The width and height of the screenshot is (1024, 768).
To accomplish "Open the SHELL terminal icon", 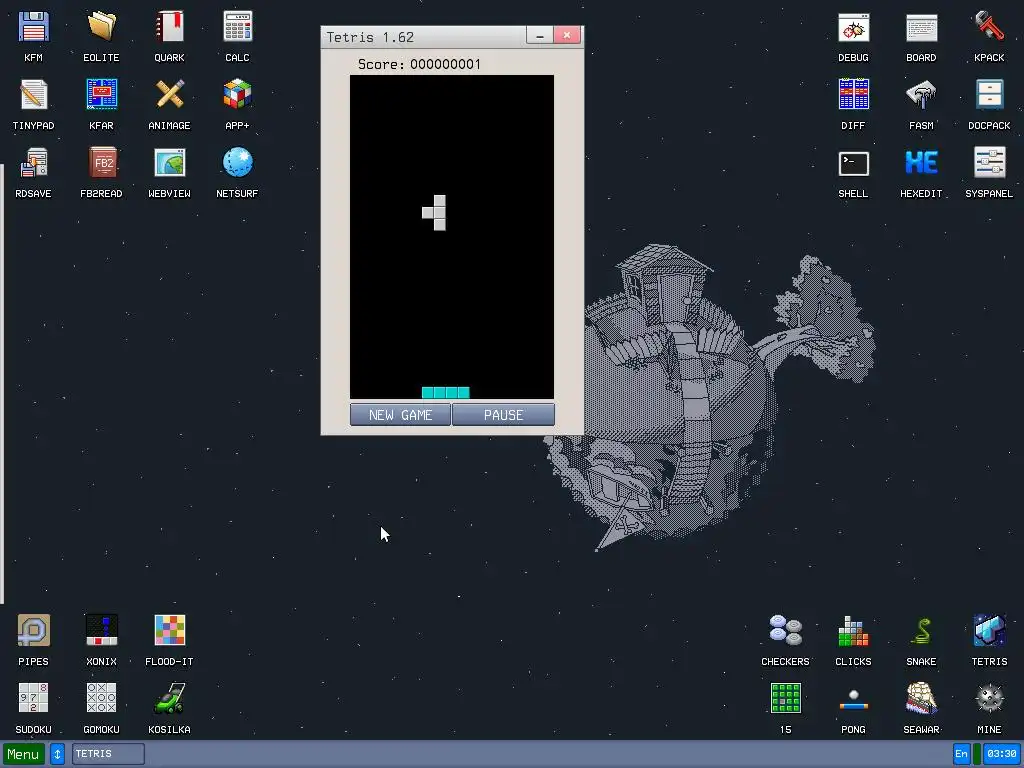I will (x=854, y=163).
